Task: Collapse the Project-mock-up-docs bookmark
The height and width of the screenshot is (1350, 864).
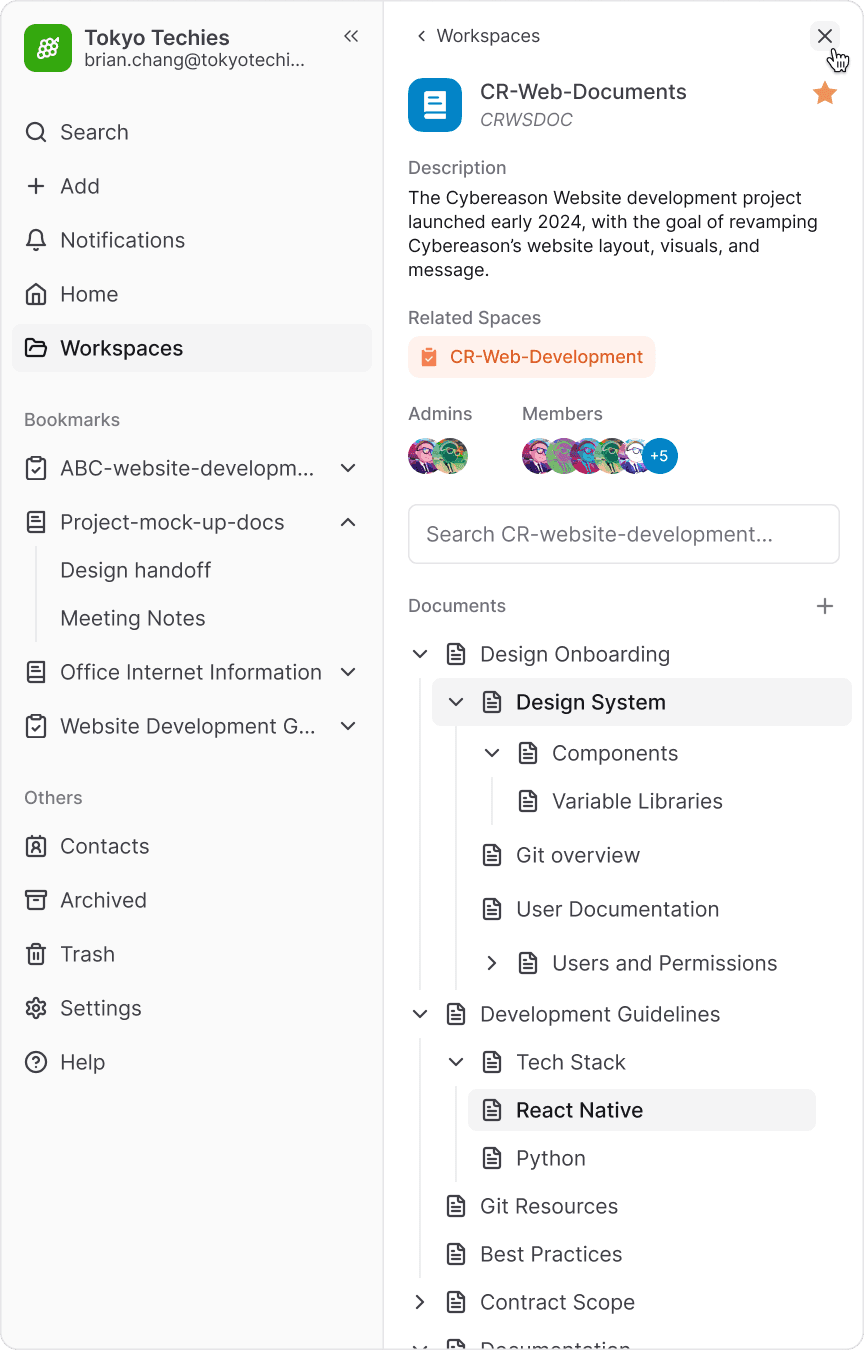Action: coord(348,522)
